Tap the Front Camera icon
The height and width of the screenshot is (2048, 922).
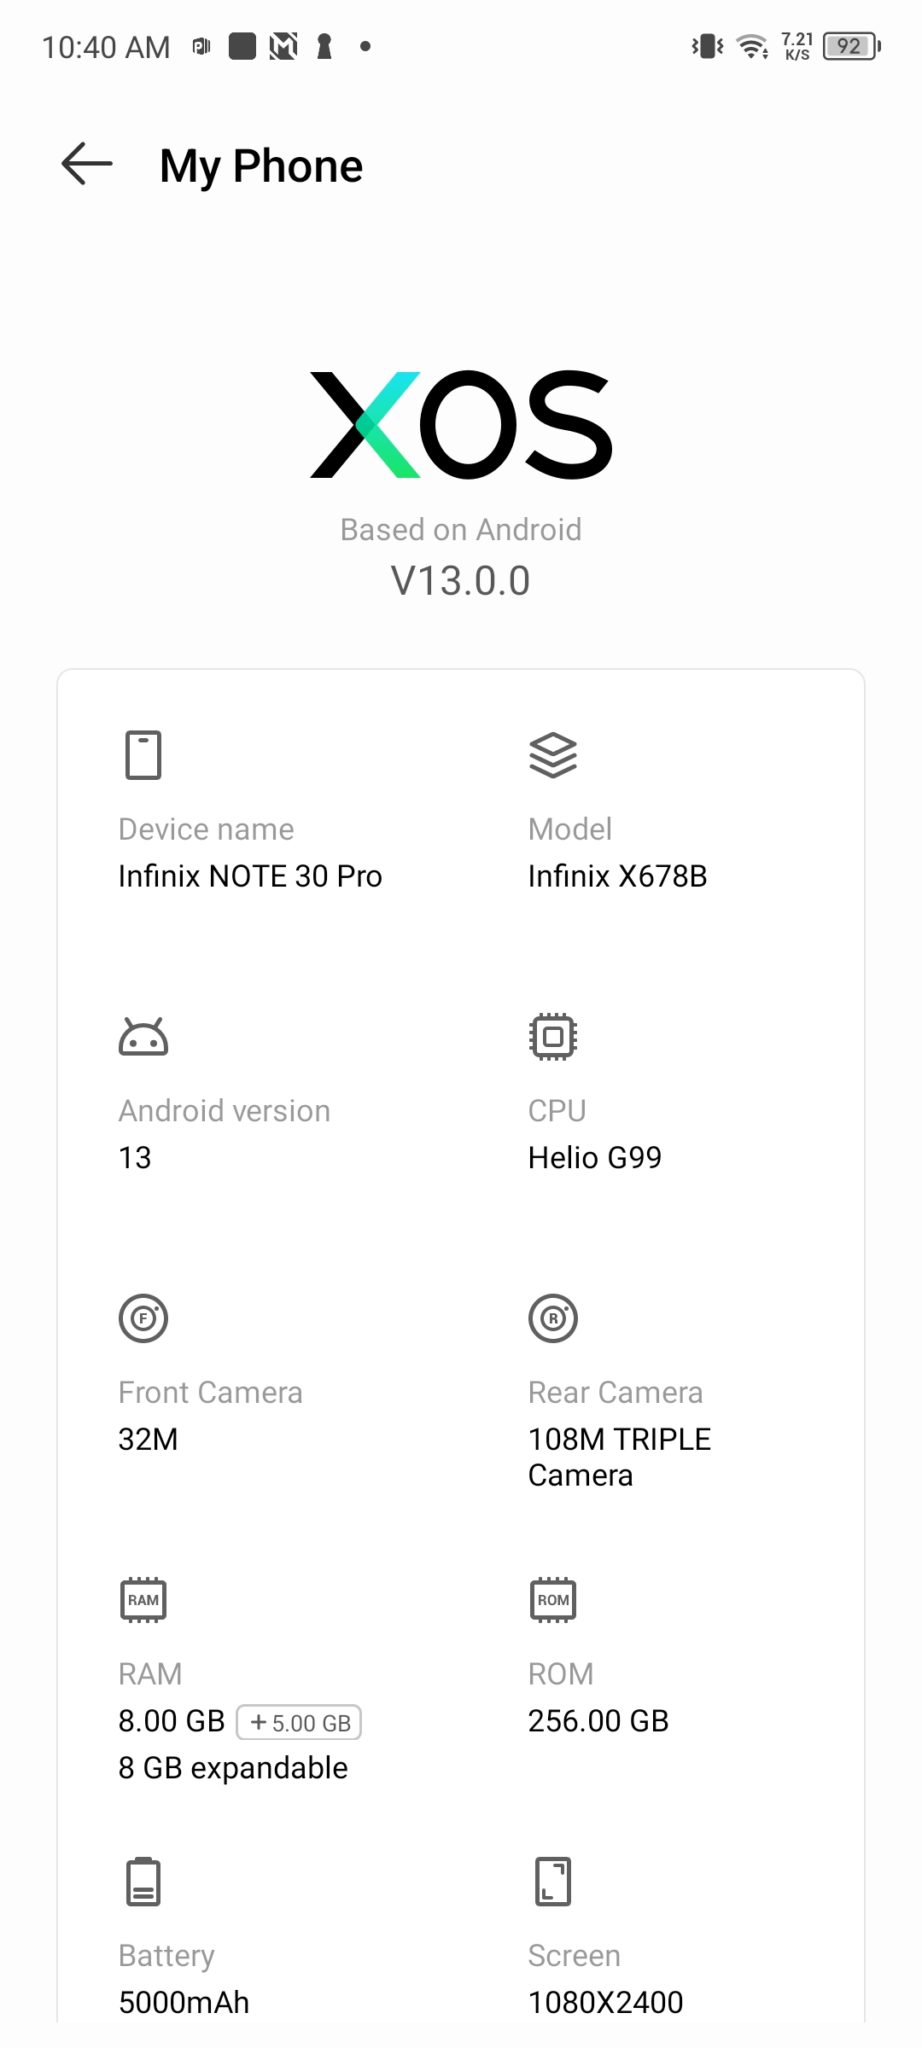(143, 1318)
